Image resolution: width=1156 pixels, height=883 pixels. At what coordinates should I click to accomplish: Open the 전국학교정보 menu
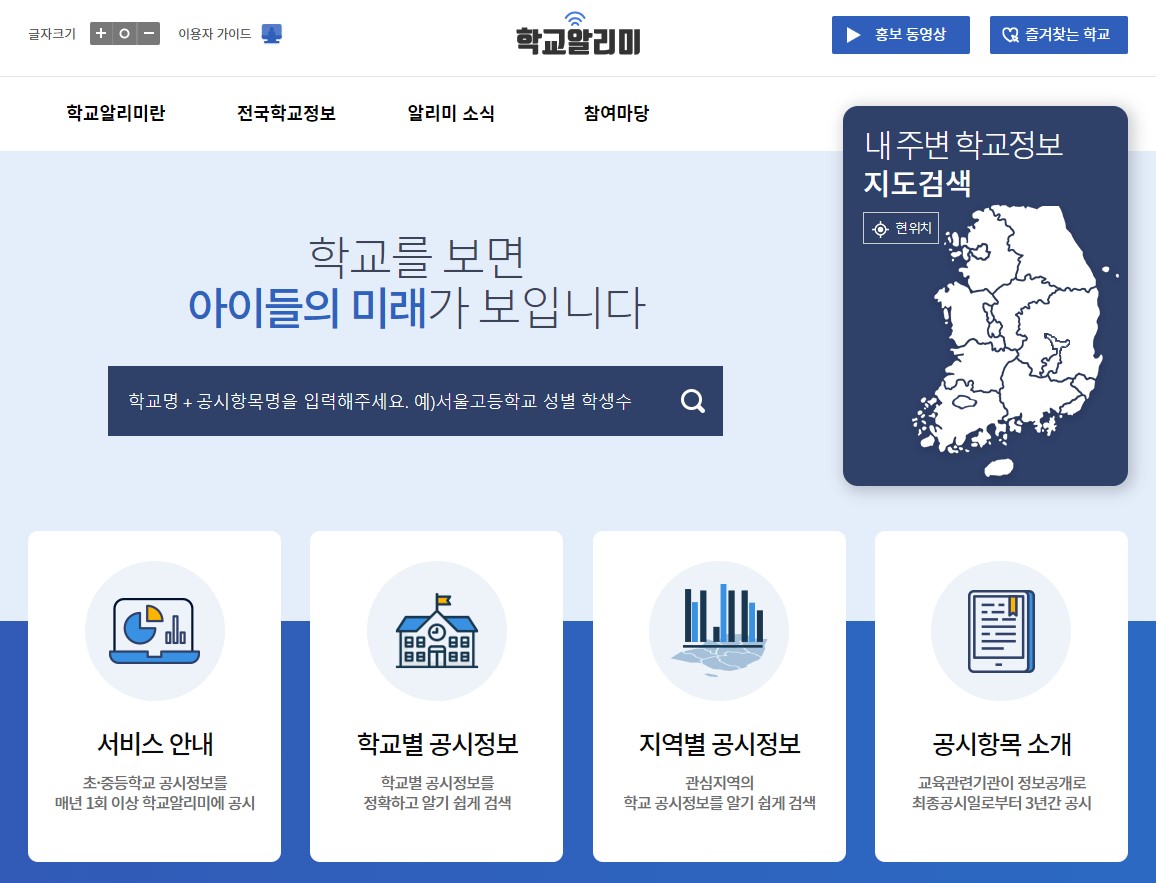coord(284,113)
